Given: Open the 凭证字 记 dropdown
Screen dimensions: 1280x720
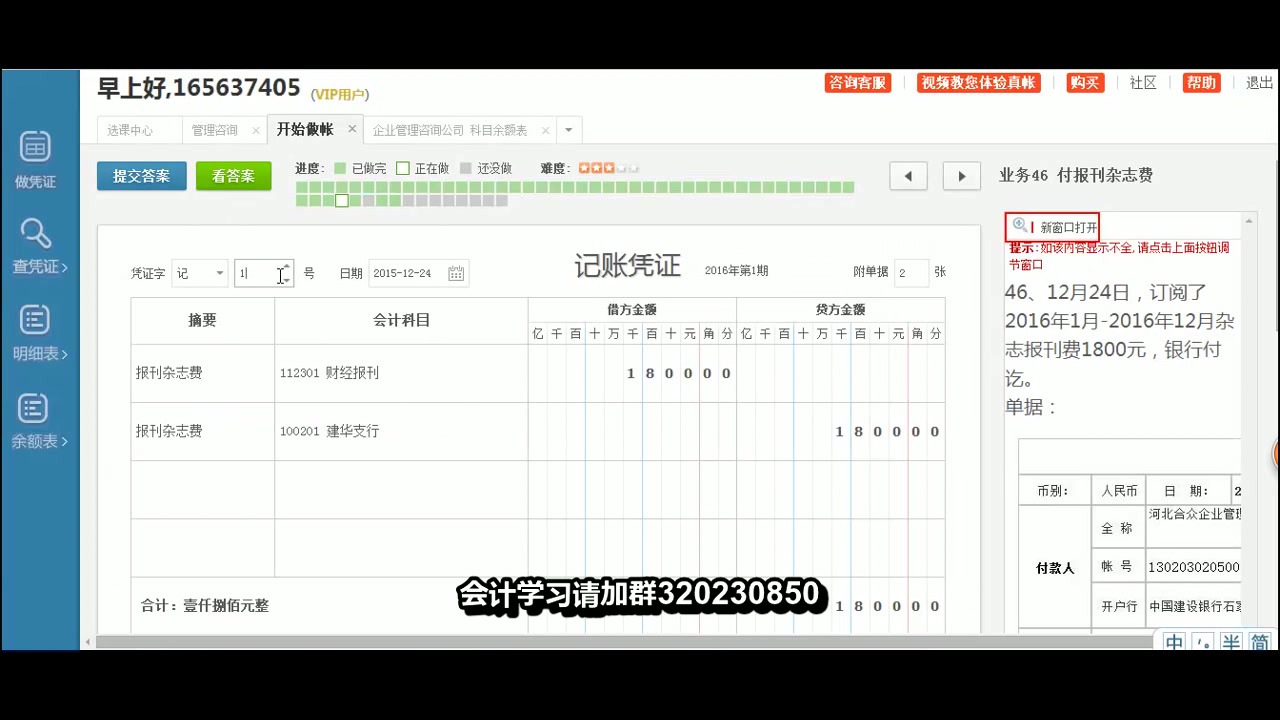Looking at the screenshot, I should pyautogui.click(x=200, y=273).
